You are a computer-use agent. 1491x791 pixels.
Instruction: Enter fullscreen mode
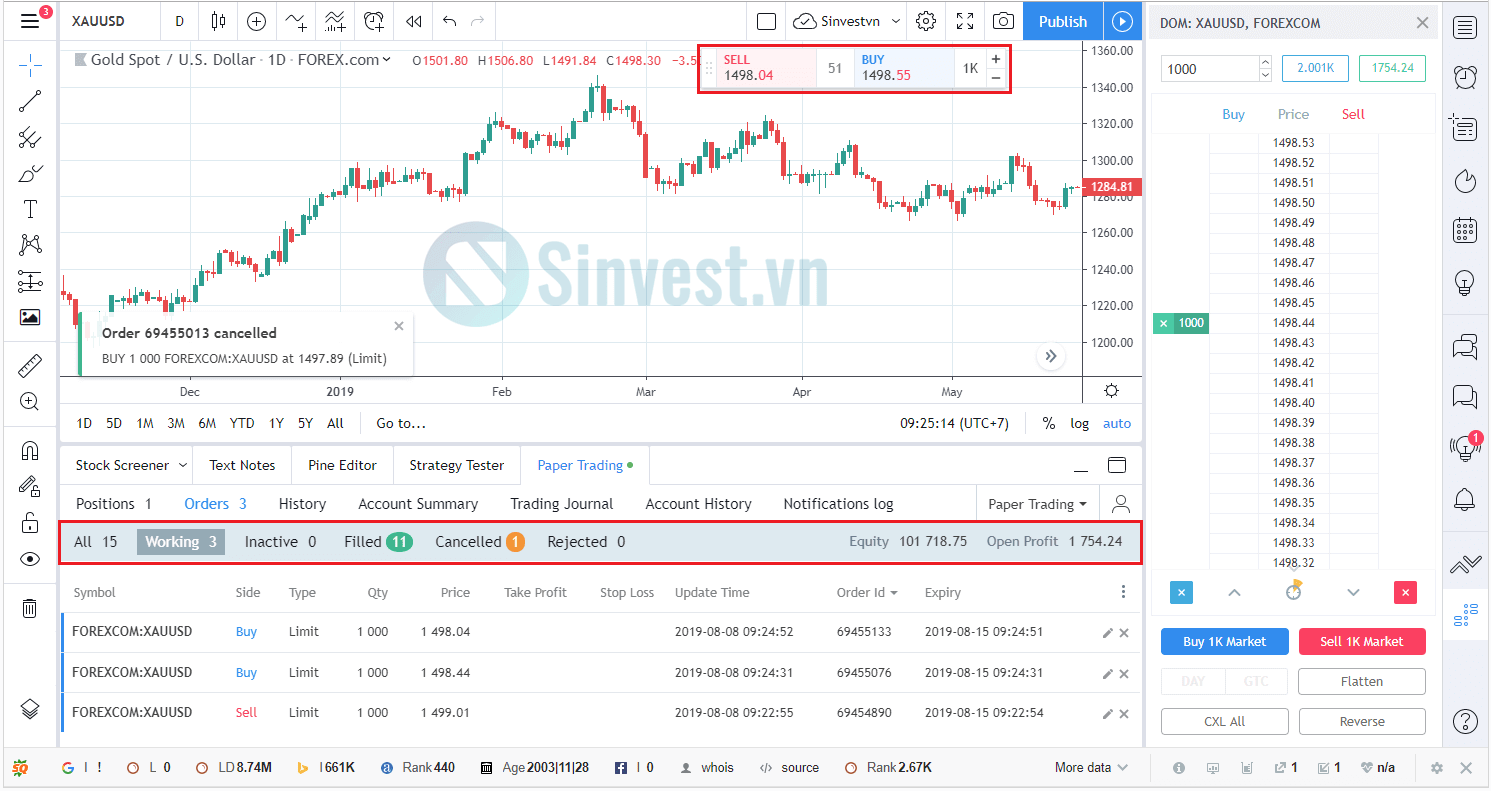(x=965, y=21)
